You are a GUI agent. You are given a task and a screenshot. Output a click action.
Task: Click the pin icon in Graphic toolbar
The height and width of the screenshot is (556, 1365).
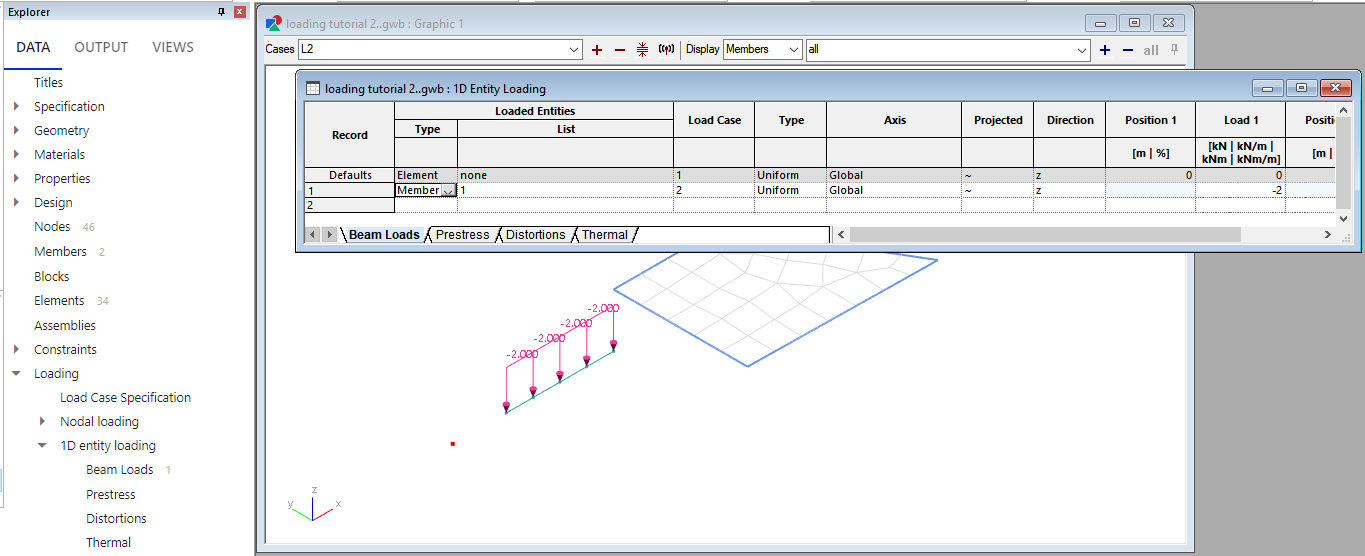tap(1174, 49)
